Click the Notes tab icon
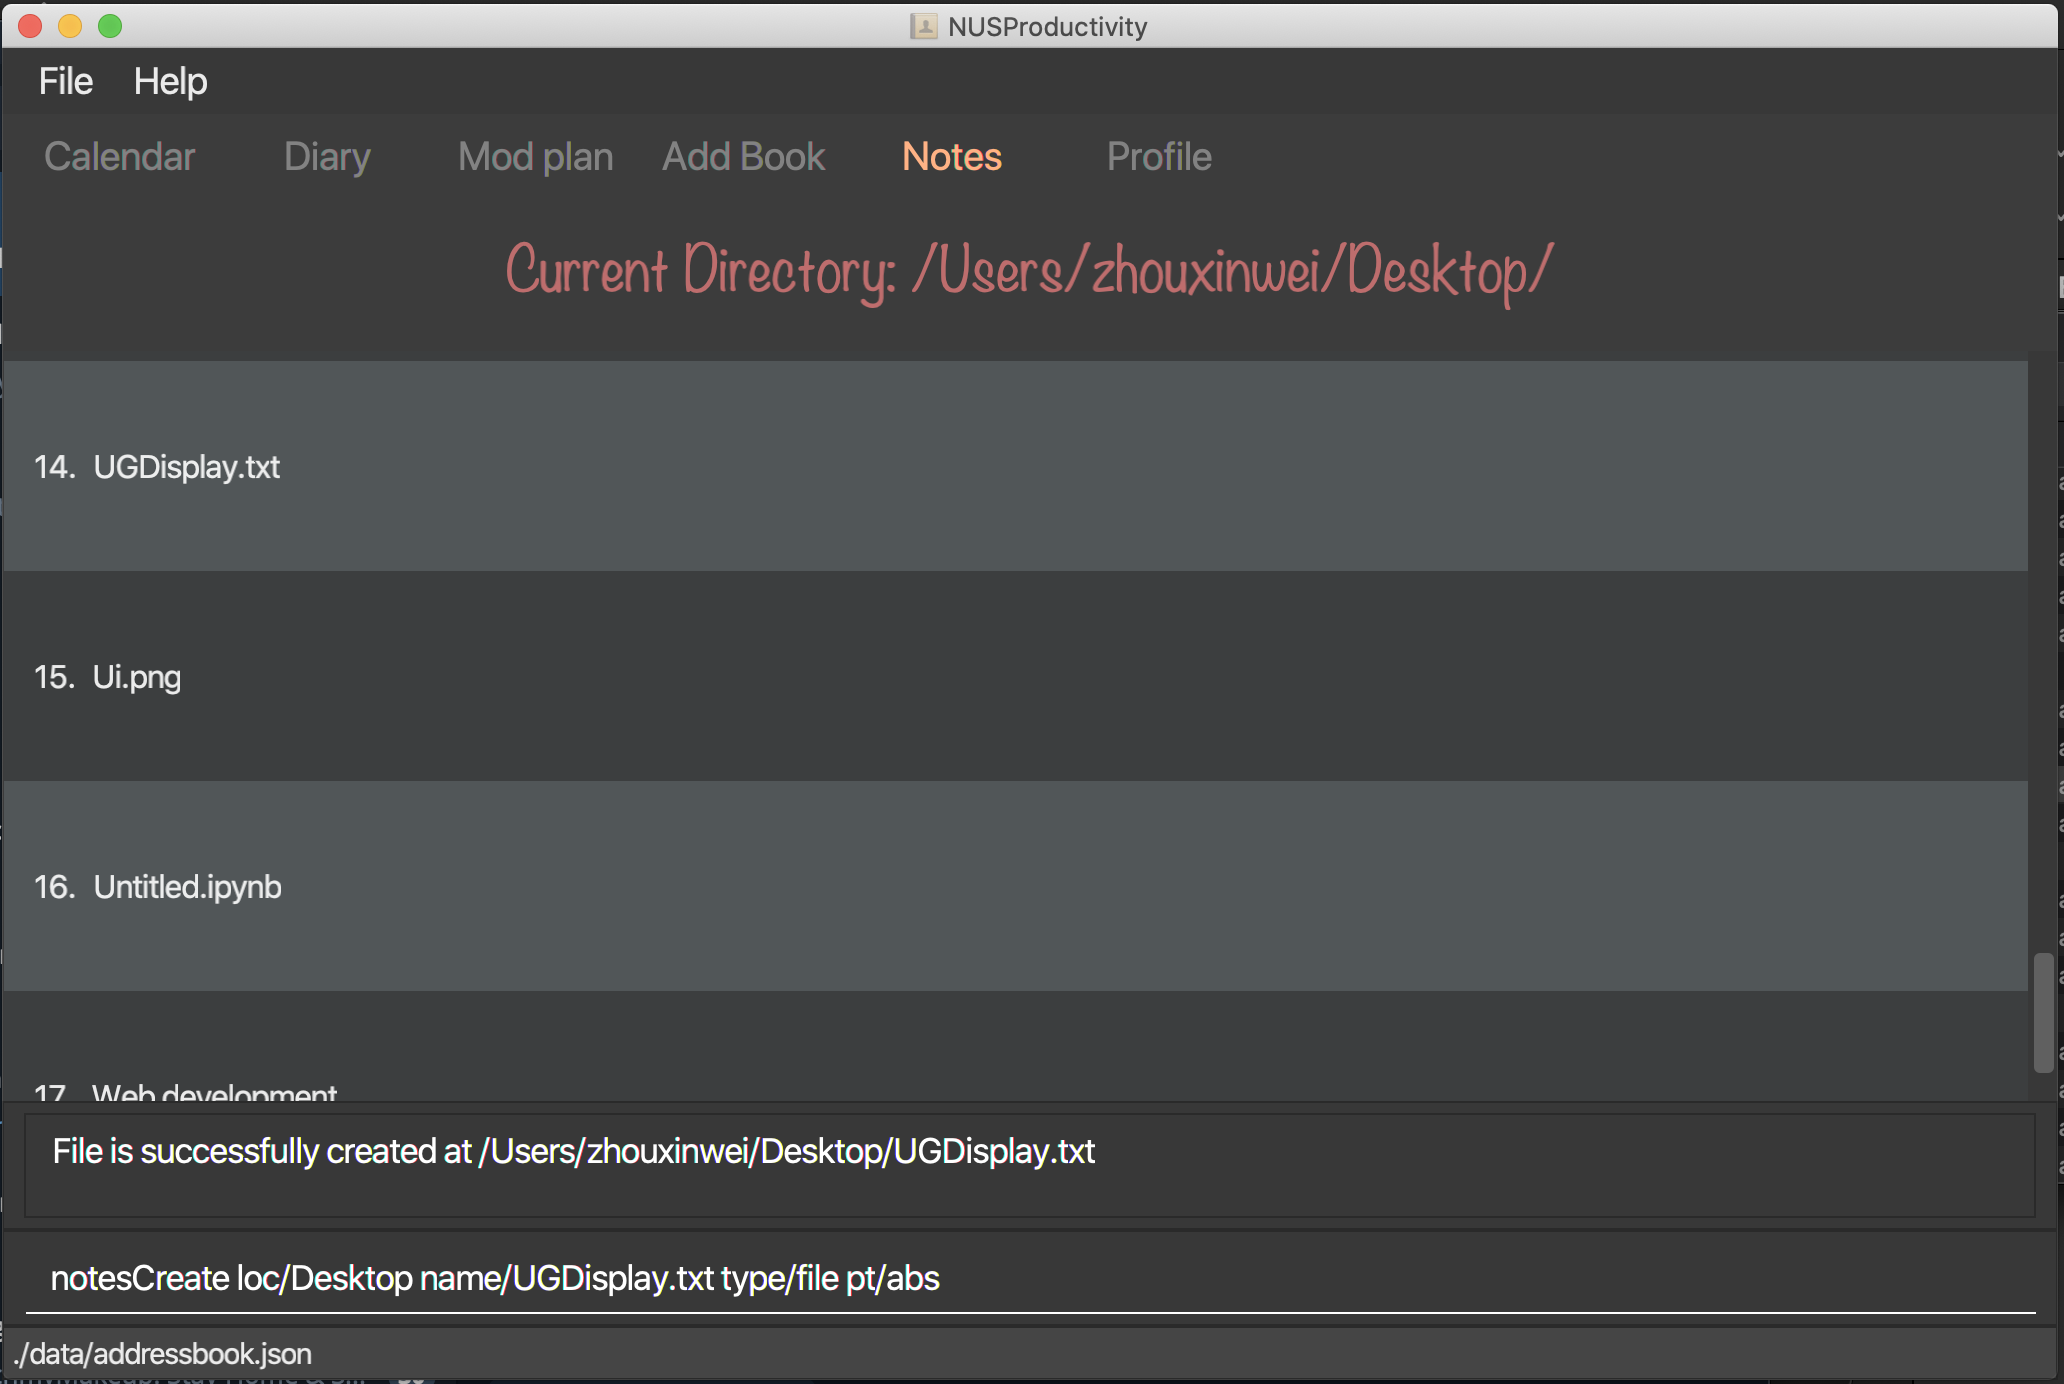Image resolution: width=2064 pixels, height=1384 pixels. (x=952, y=156)
